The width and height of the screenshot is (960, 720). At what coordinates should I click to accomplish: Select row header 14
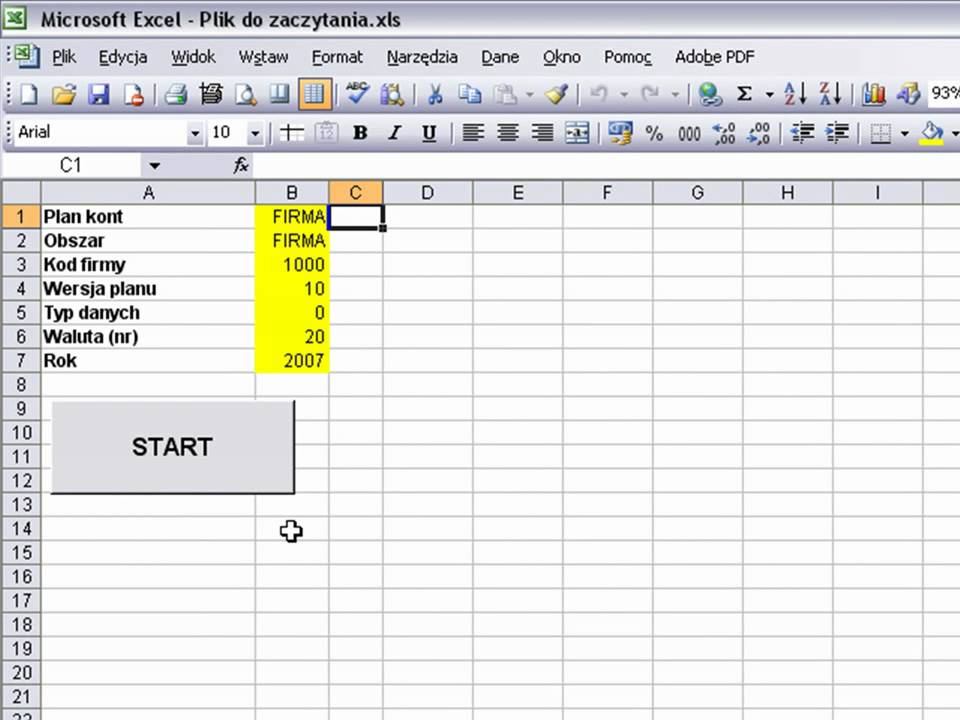[x=21, y=528]
